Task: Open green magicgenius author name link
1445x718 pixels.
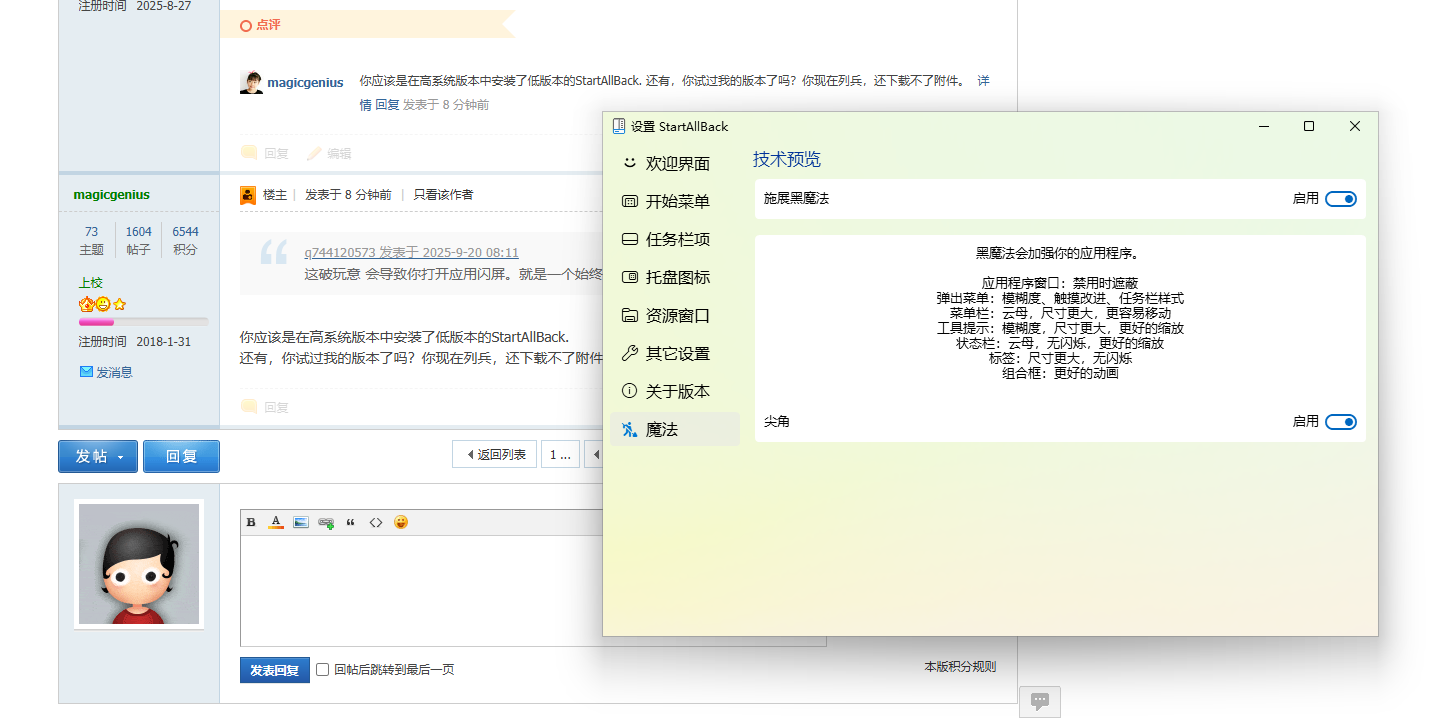Action: point(112,195)
